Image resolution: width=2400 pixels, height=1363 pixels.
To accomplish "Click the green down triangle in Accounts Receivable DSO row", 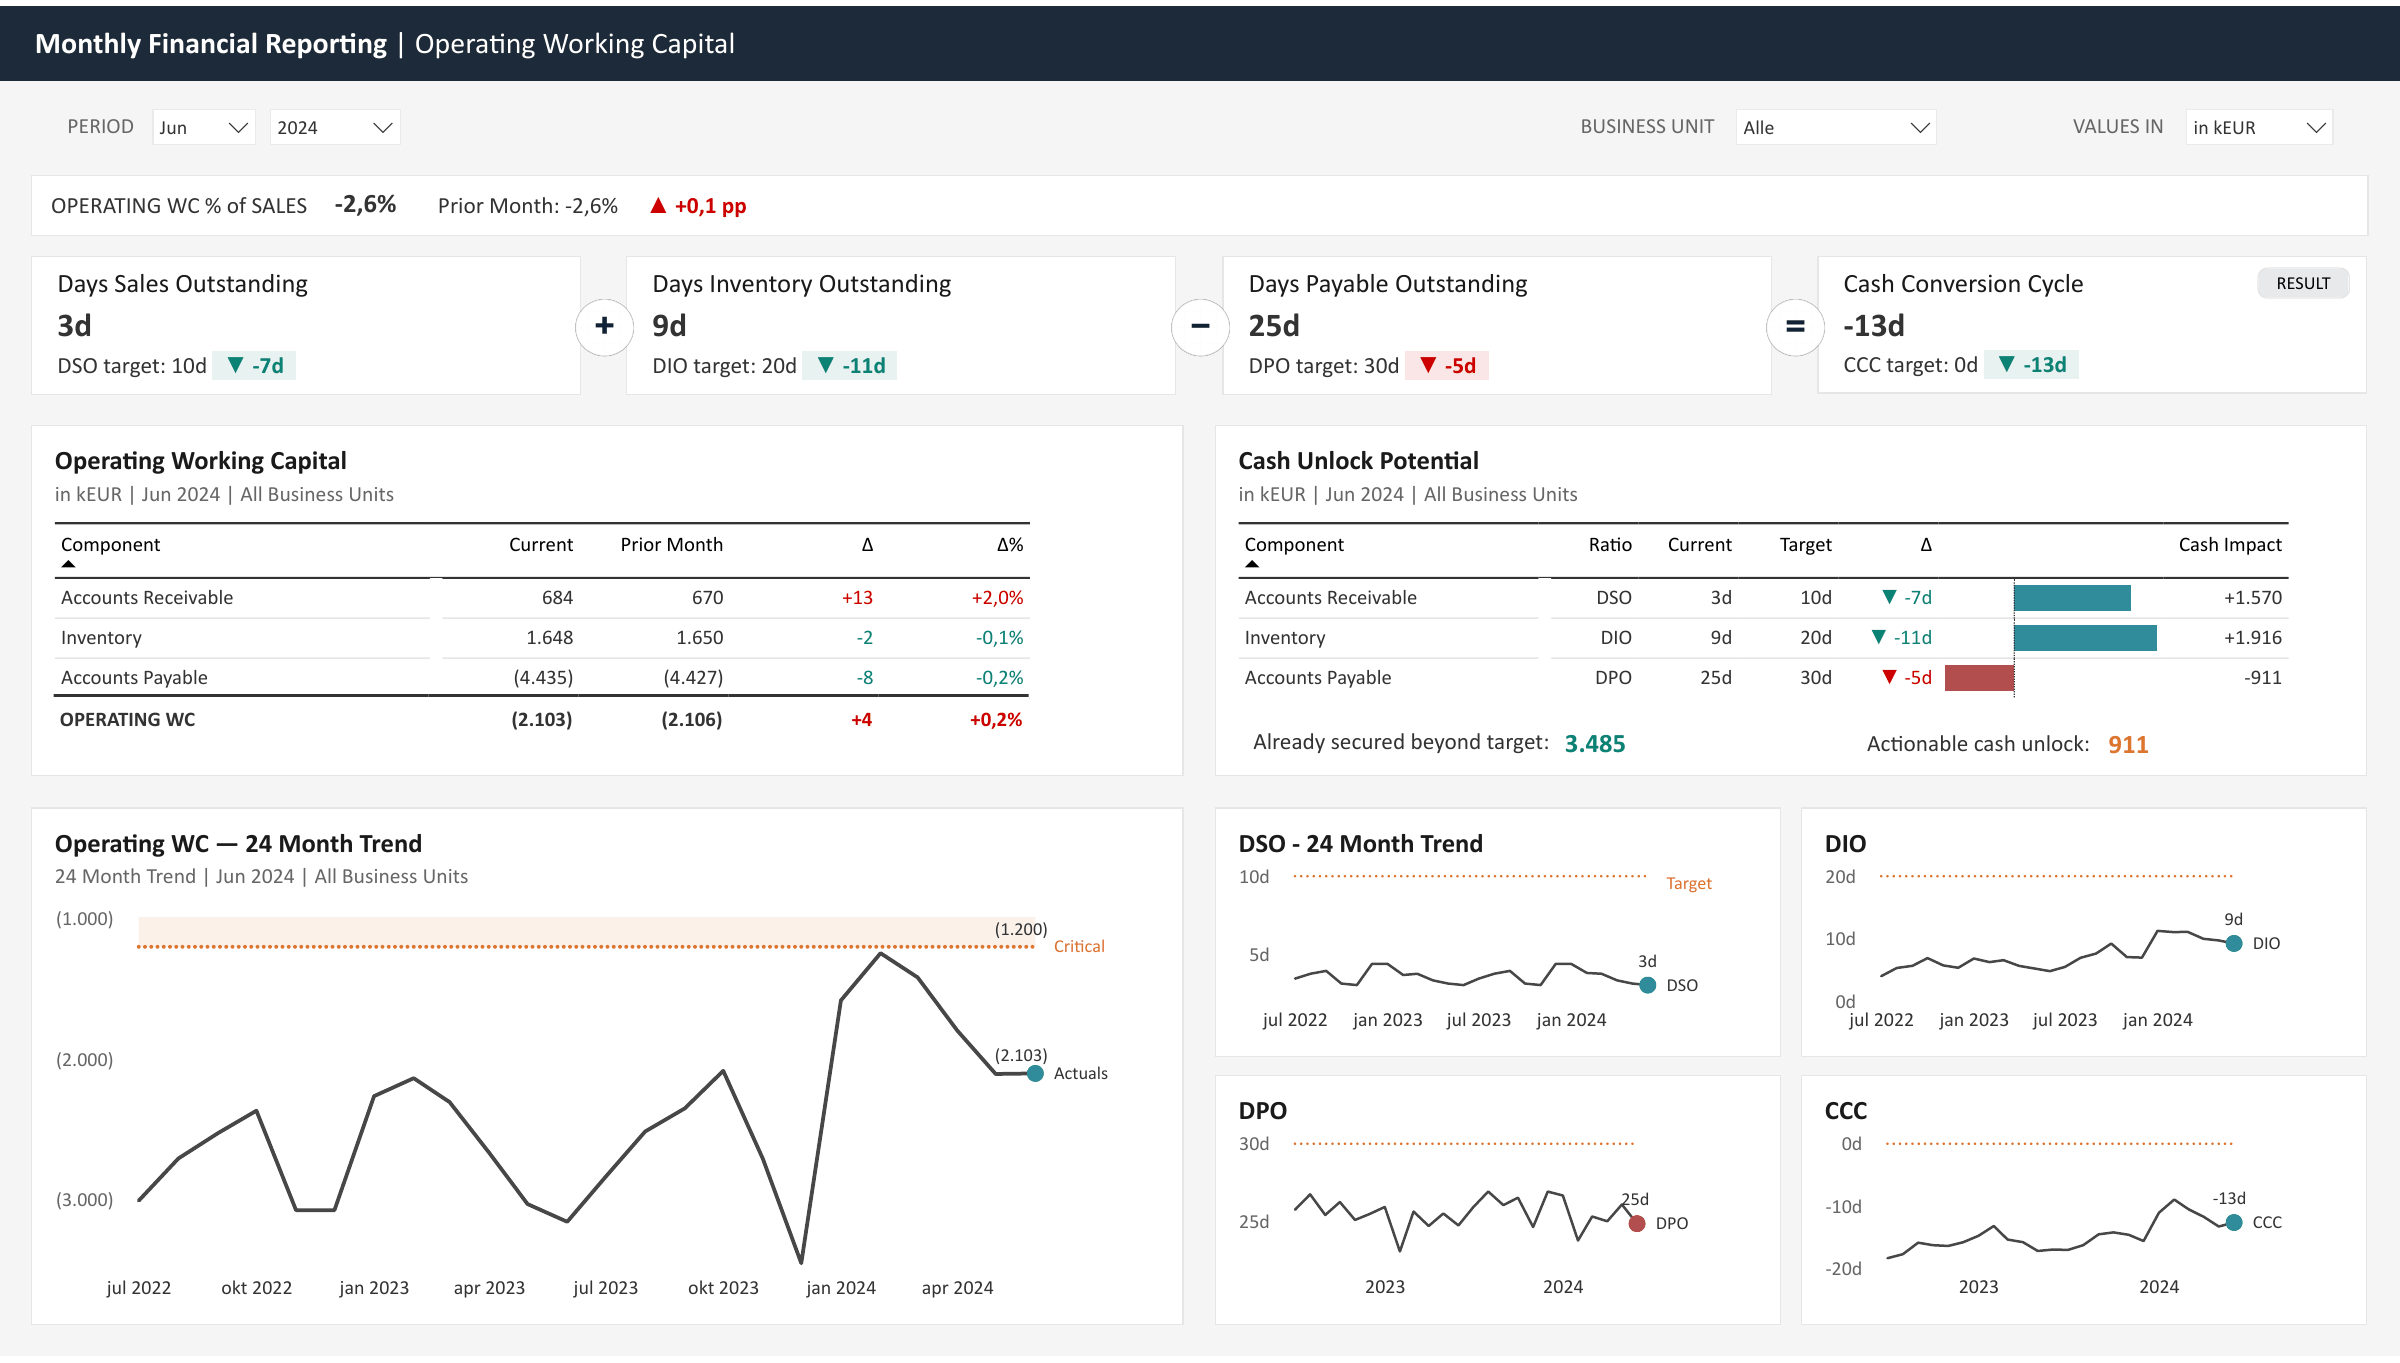I will 1889,597.
